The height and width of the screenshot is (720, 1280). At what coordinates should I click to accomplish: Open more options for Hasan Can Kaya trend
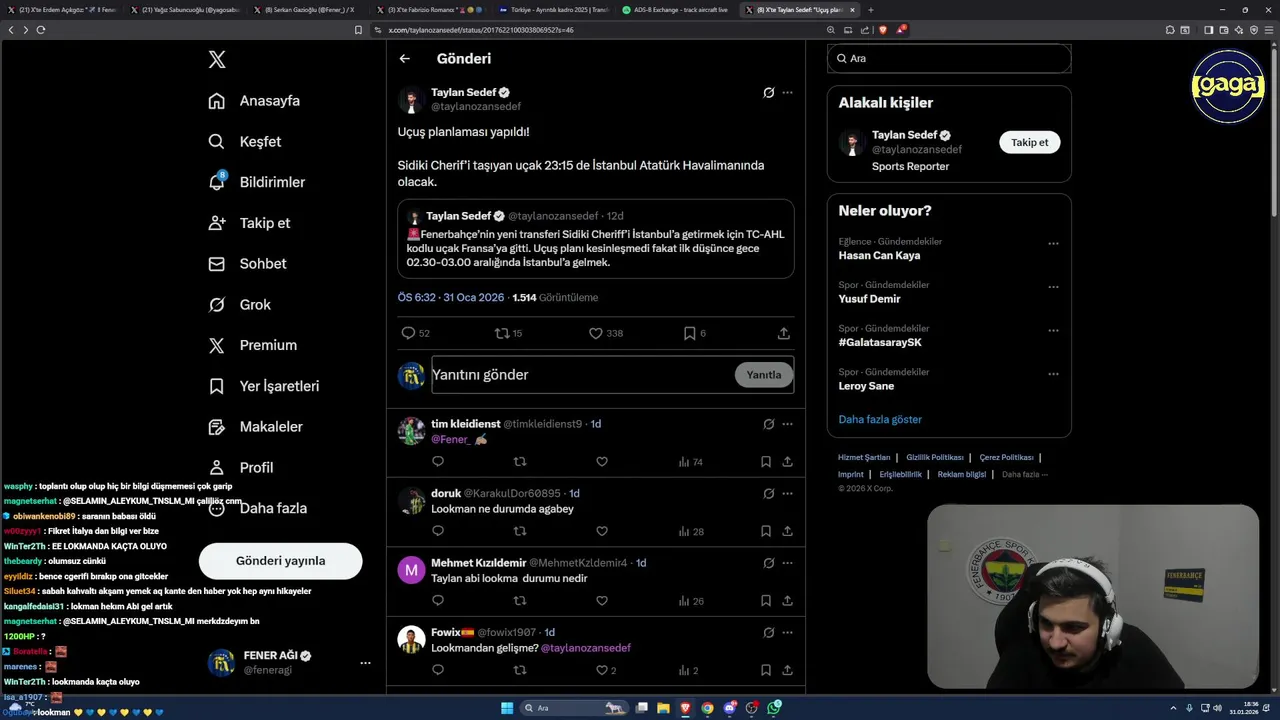(1053, 244)
